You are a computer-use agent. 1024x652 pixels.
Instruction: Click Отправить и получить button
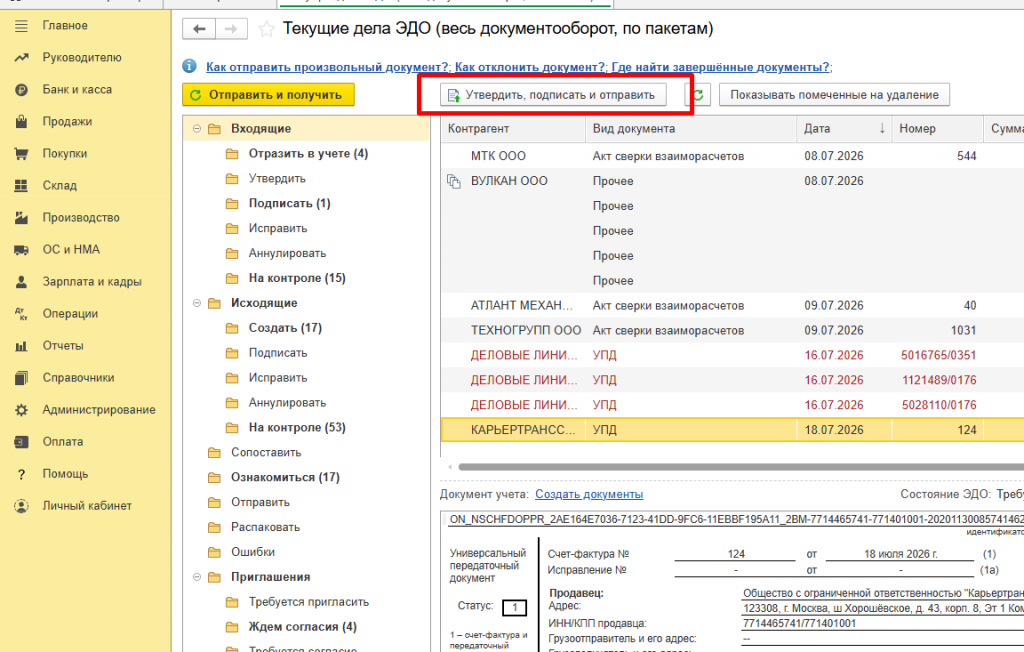[268, 95]
